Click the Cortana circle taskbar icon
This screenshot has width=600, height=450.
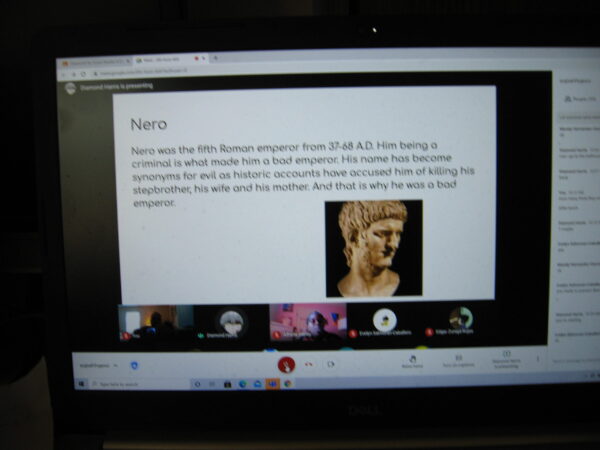197,384
